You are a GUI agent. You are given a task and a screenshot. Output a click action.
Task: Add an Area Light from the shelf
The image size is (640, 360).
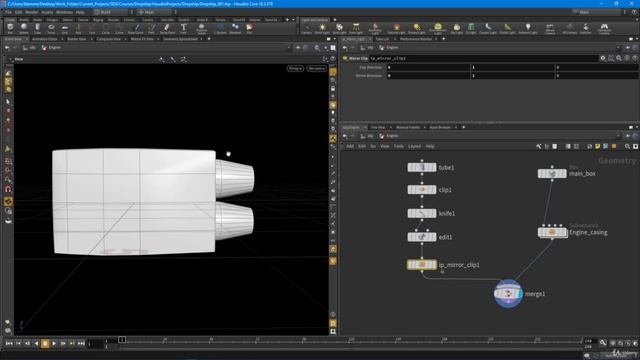click(x=356, y=28)
